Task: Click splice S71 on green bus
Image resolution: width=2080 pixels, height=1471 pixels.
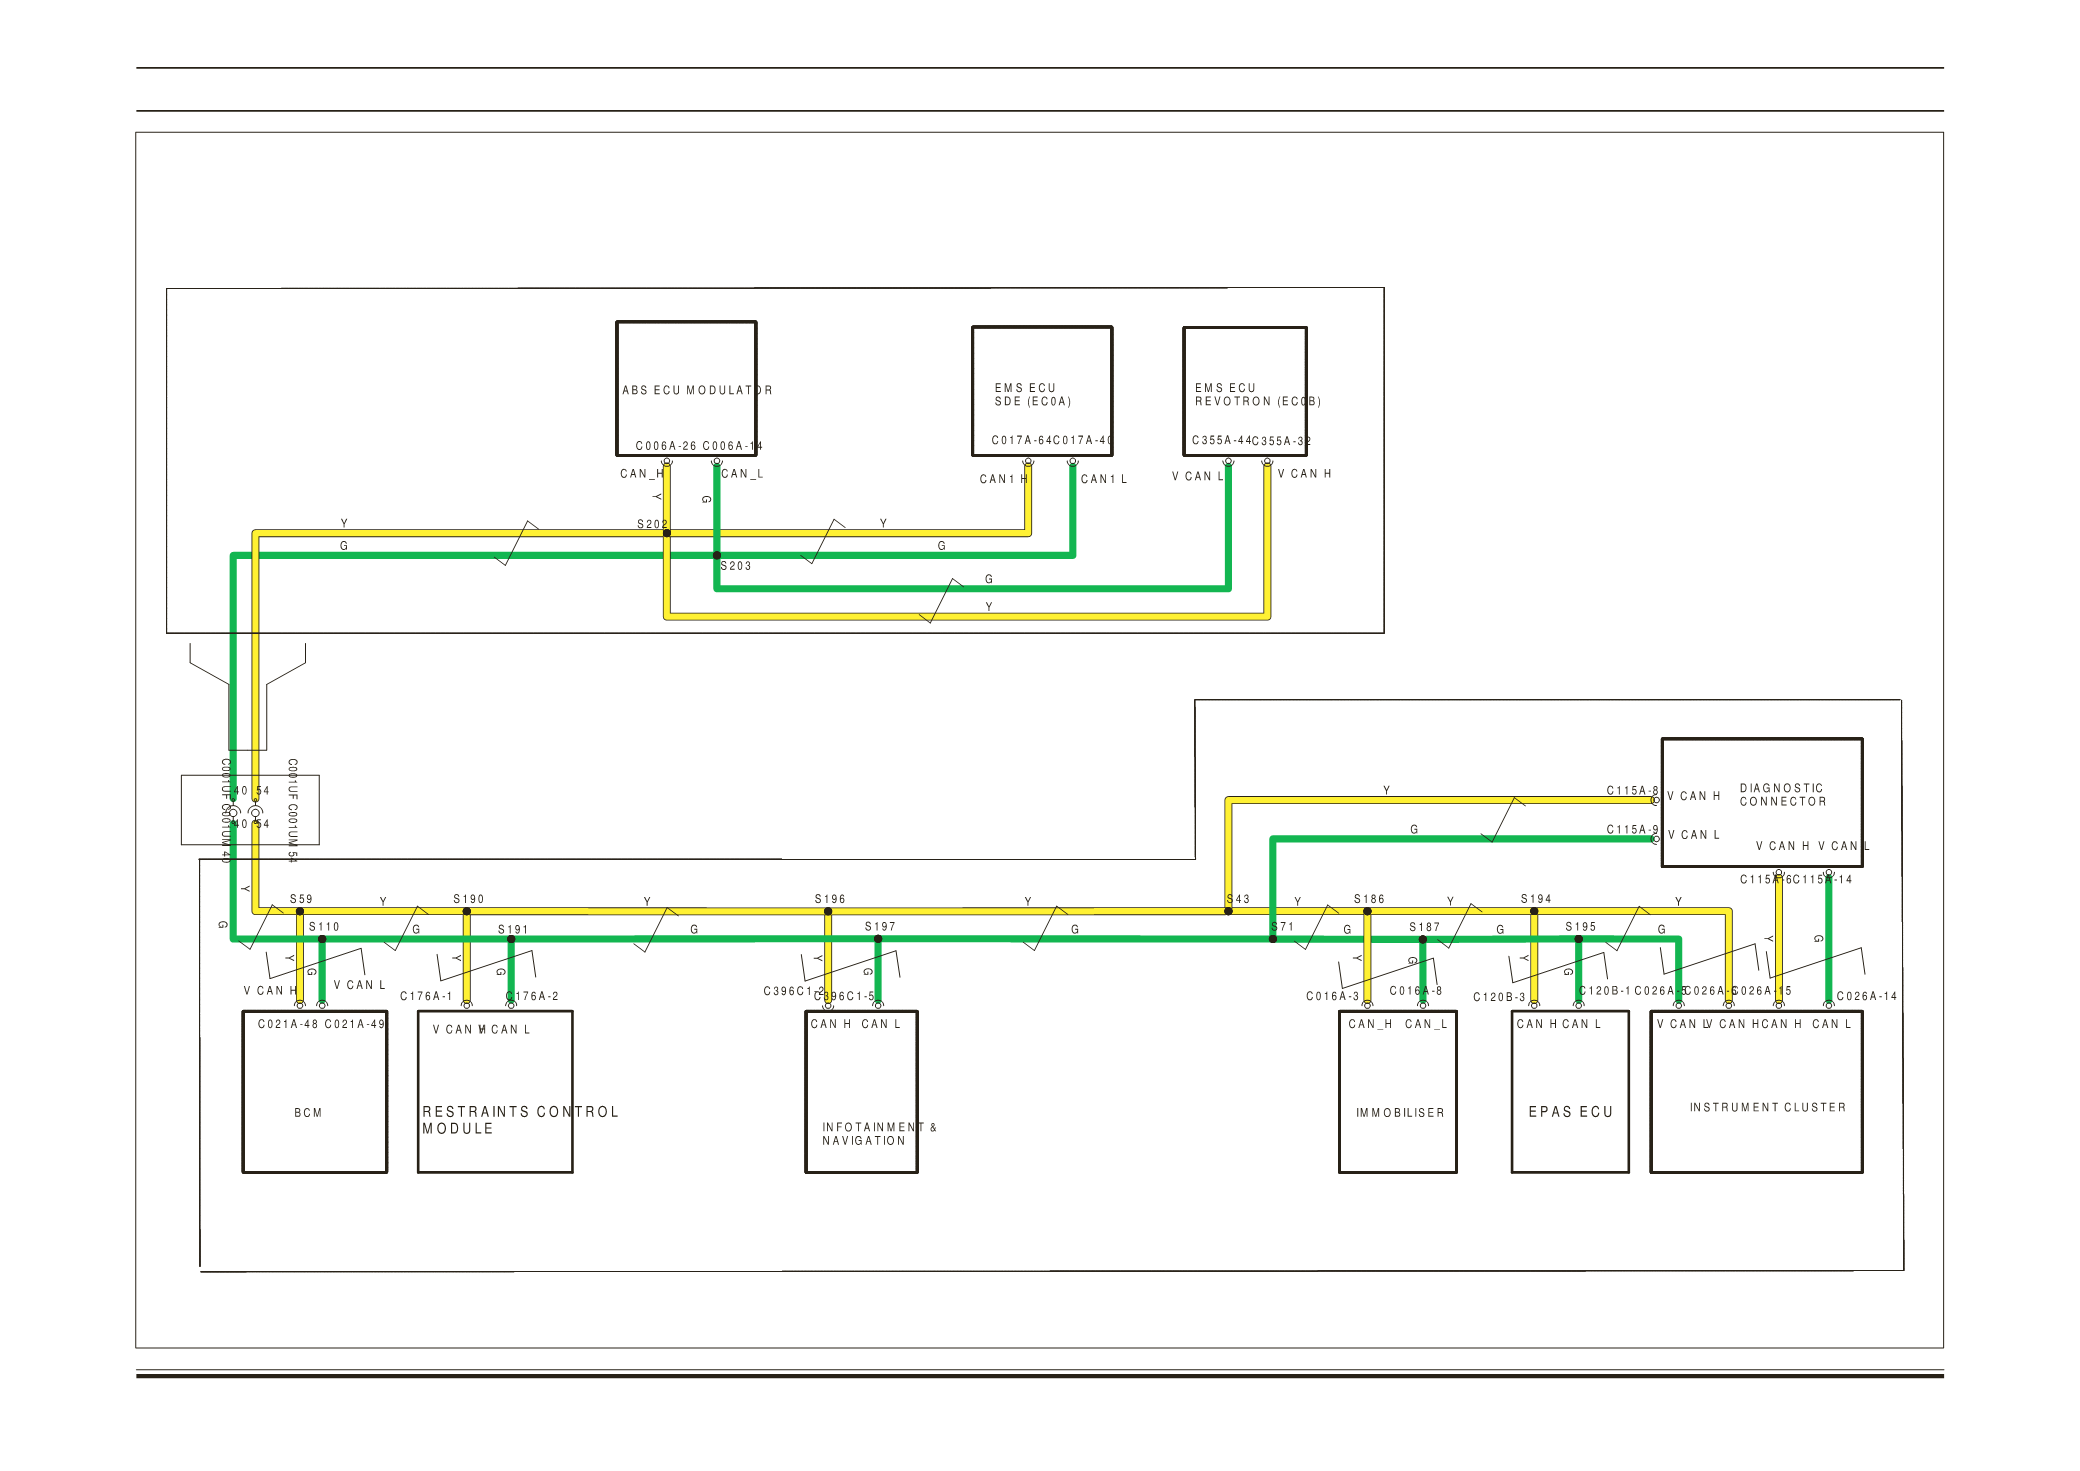Action: click(x=1273, y=939)
